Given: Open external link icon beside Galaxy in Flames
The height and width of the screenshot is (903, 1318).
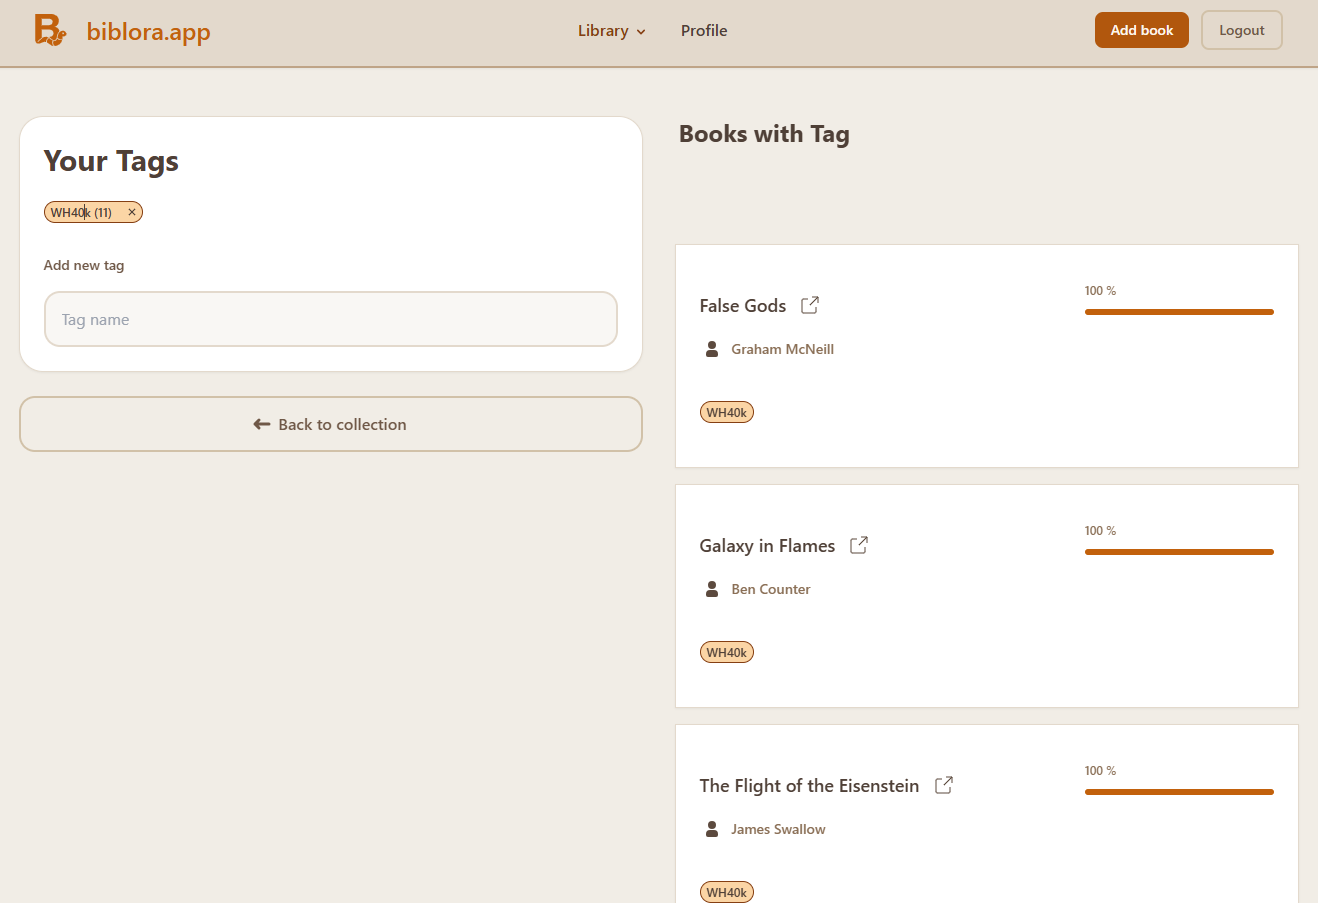Looking at the screenshot, I should [x=859, y=545].
